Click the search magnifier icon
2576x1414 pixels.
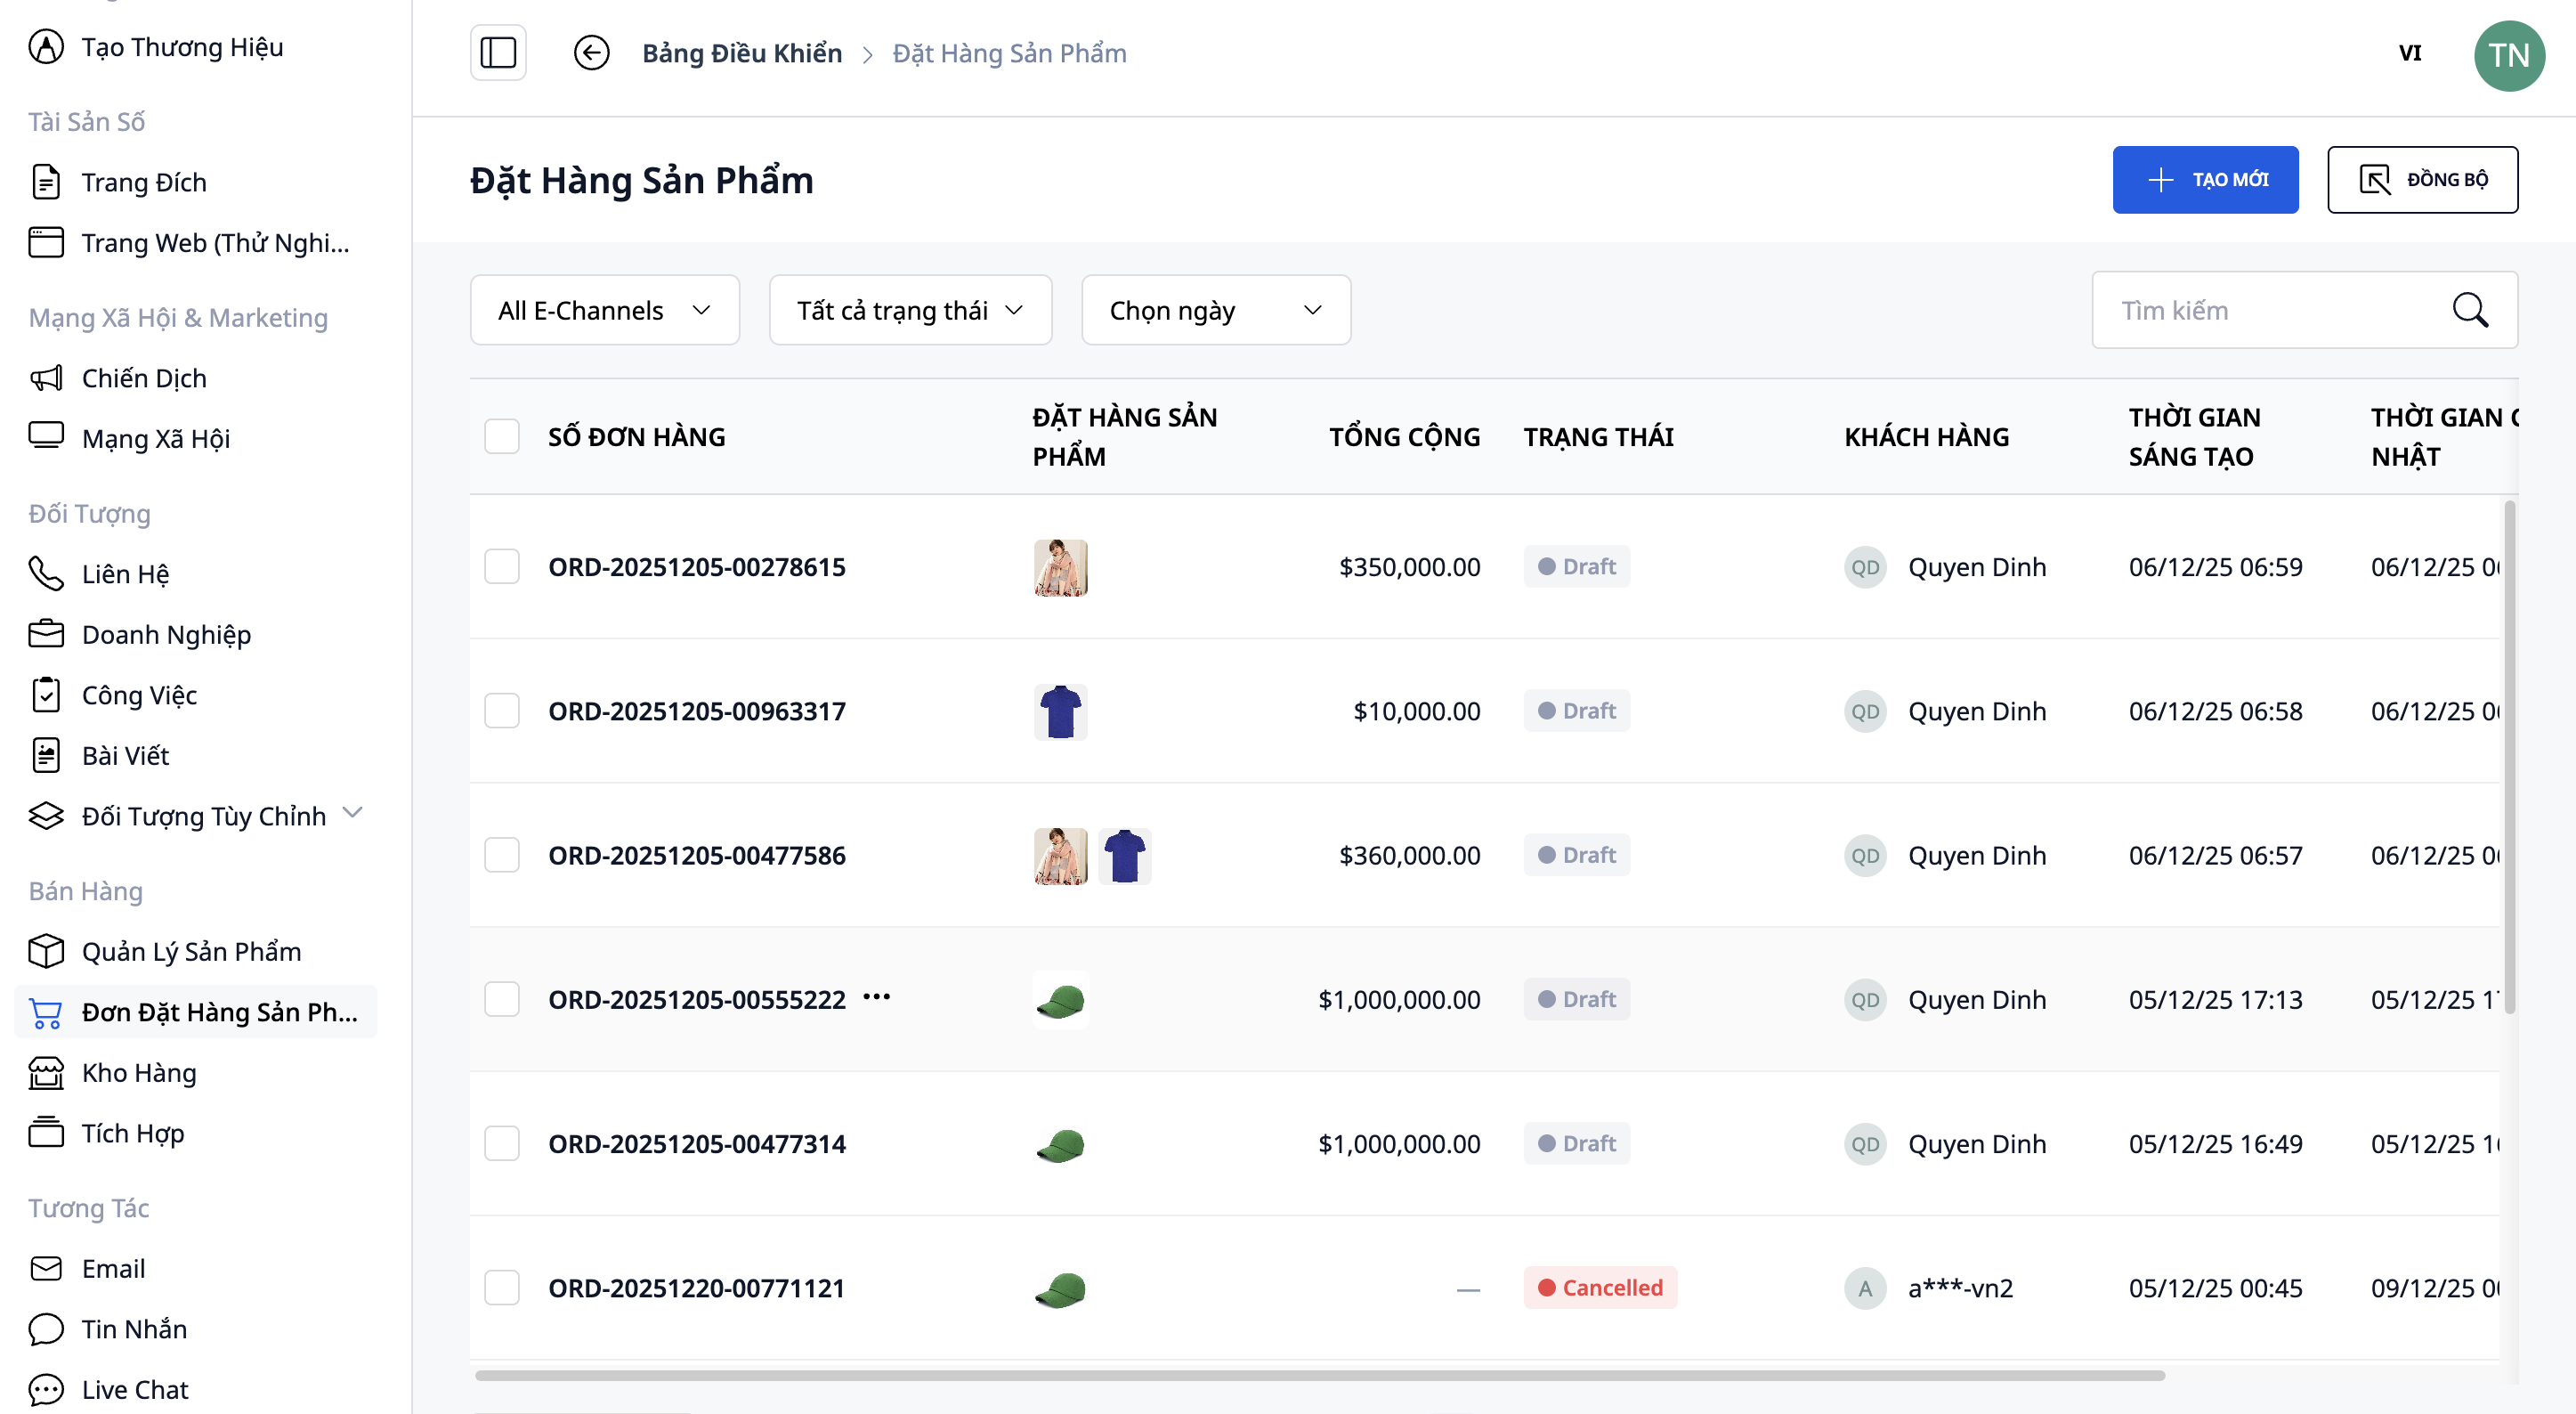(x=2469, y=310)
